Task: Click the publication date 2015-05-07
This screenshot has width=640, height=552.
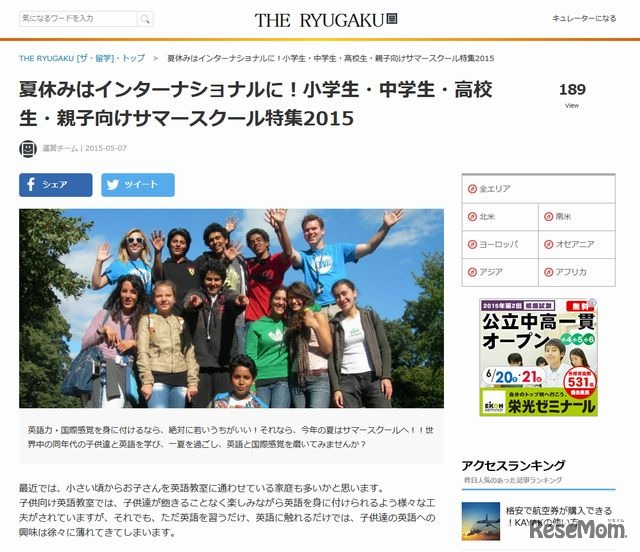Action: pyautogui.click(x=106, y=148)
